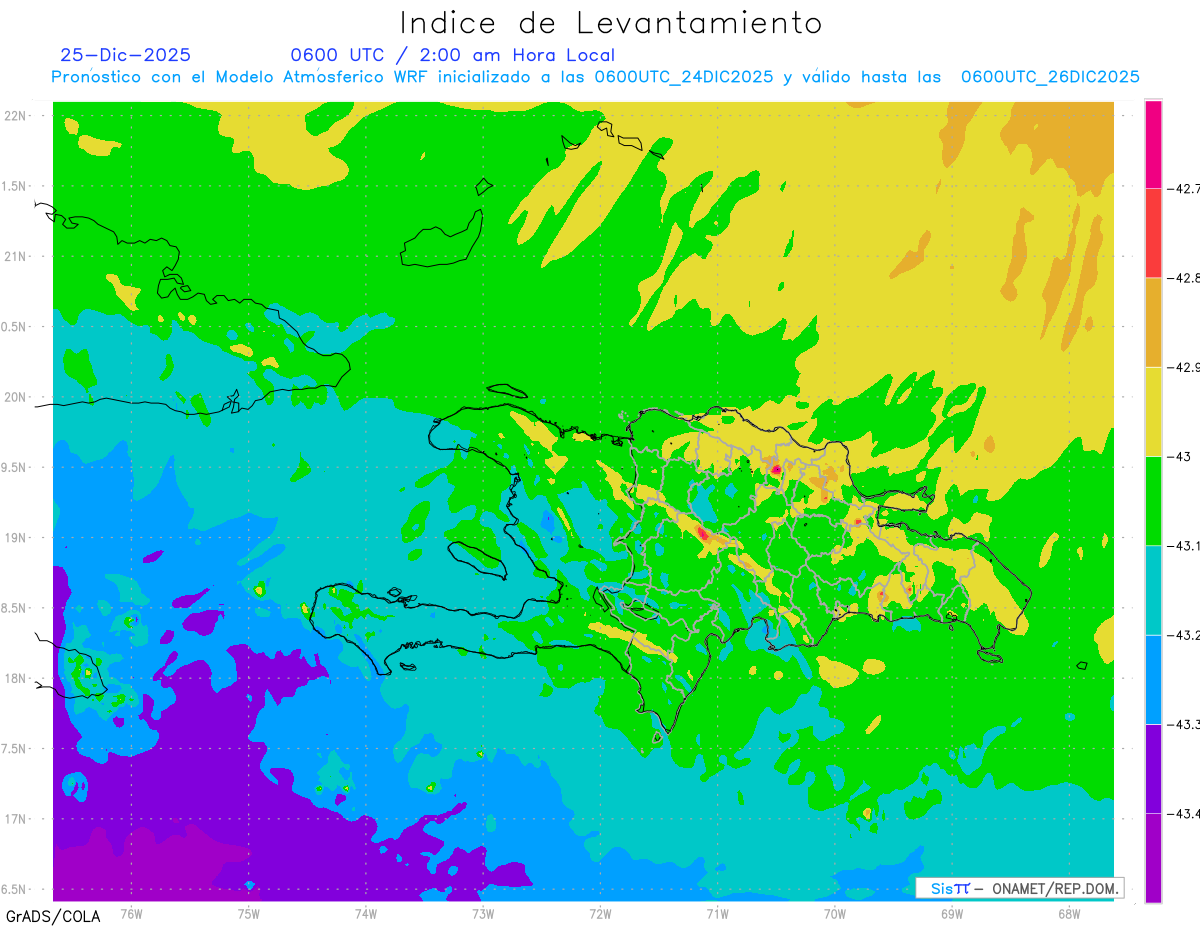Click the 73W longitude axis label
1200x927 pixels.
(483, 912)
